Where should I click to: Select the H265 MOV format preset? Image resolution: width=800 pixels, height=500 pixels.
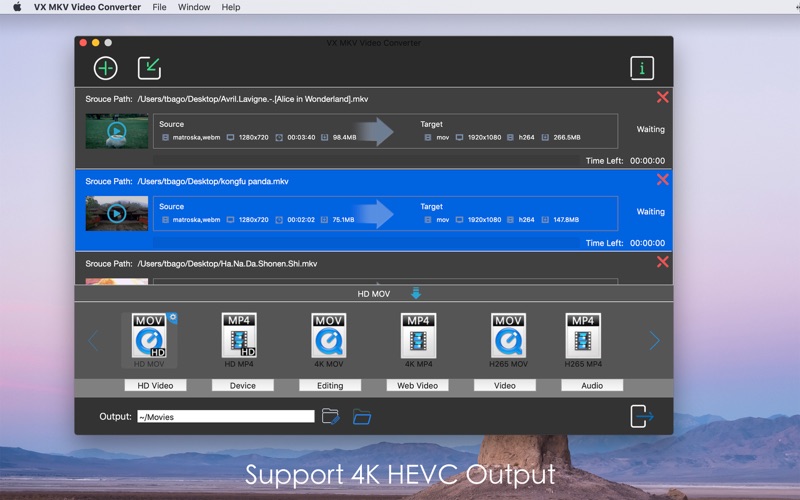coord(508,340)
